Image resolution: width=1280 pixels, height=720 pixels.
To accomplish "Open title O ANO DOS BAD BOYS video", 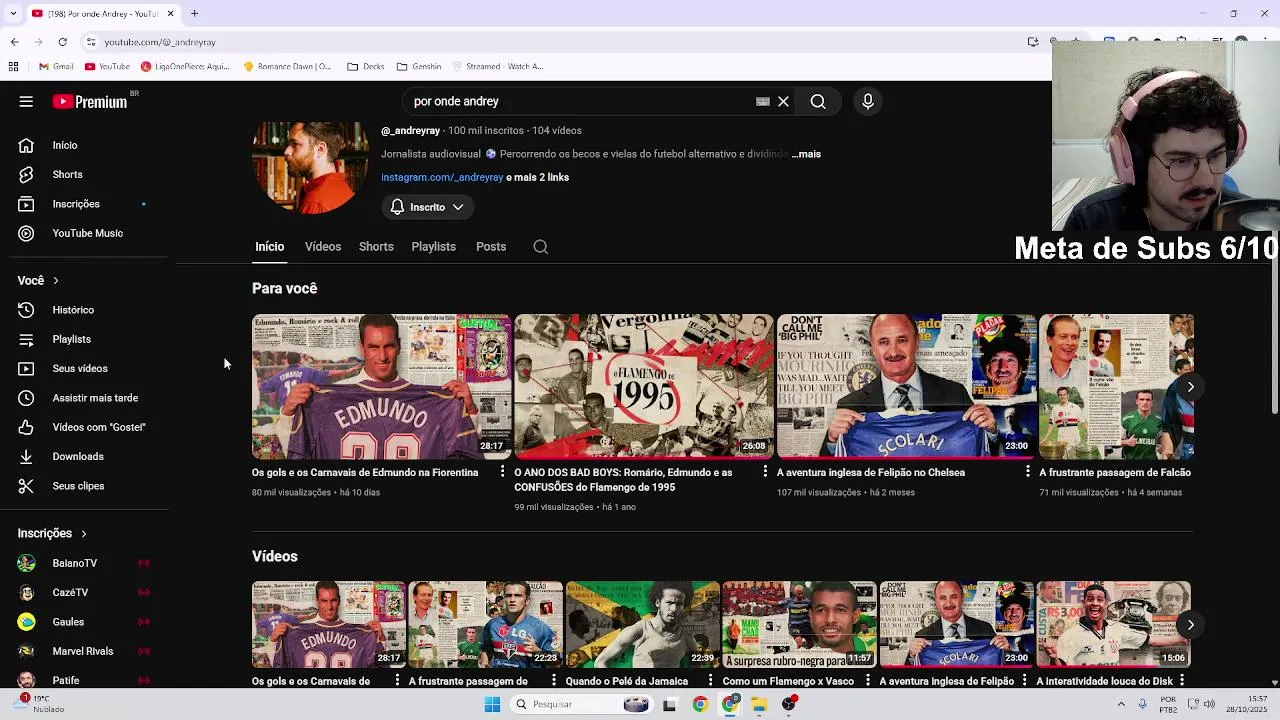I will click(623, 479).
